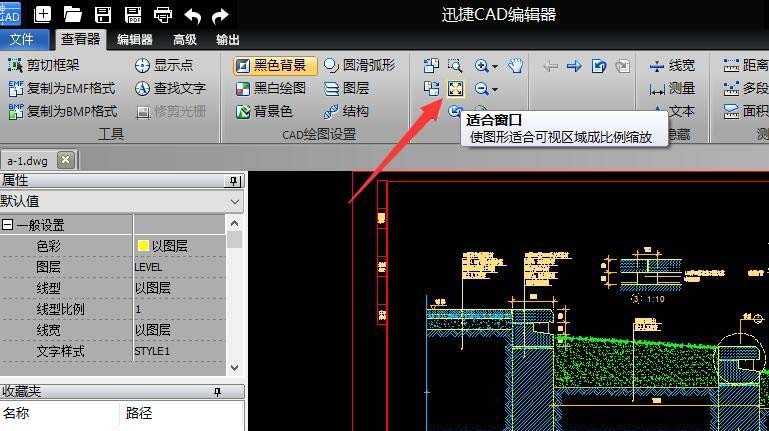
Task: Close the a-1.dwg tab
Action: 66,160
